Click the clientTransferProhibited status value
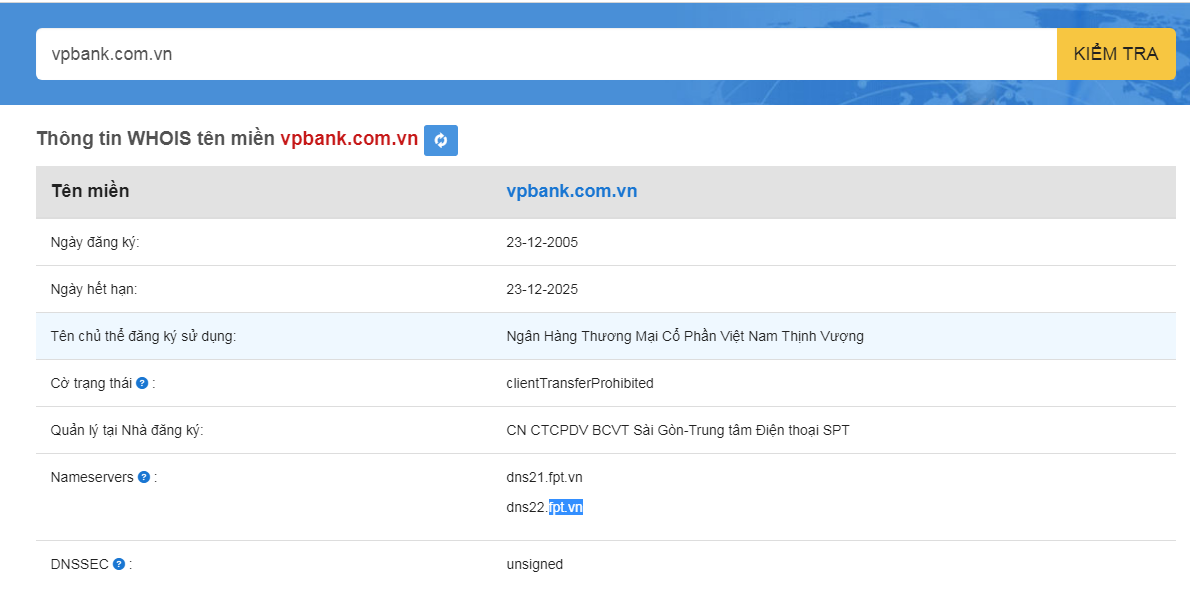Viewport: 1190px width, 600px height. tap(580, 383)
